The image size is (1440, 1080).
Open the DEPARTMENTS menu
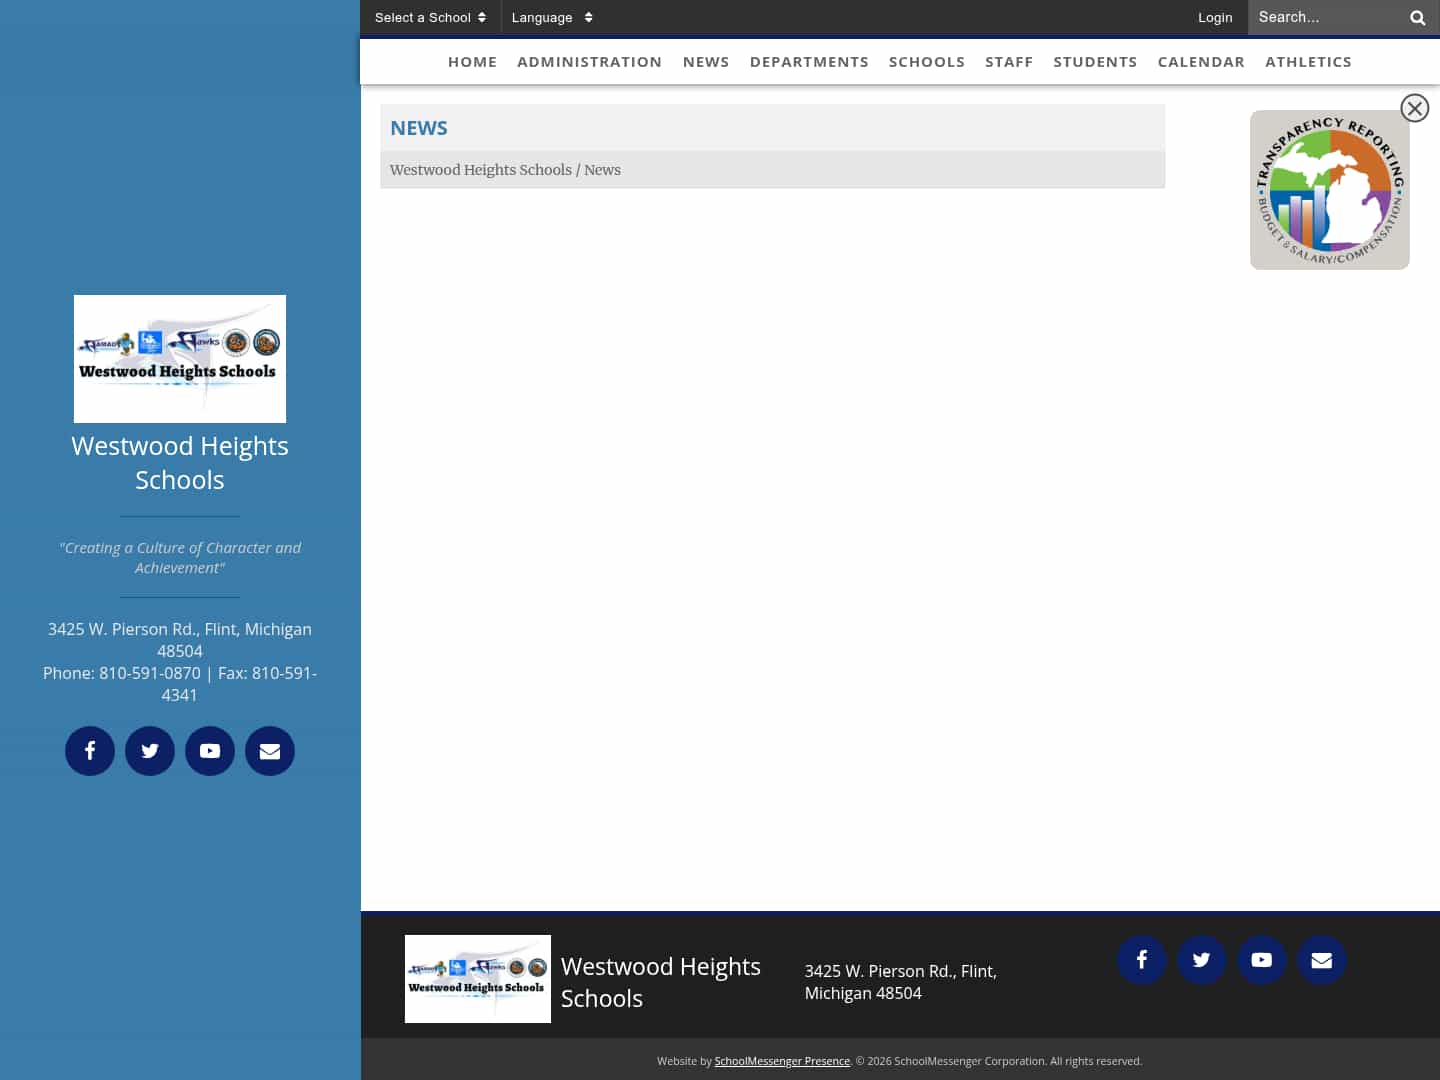[809, 61]
